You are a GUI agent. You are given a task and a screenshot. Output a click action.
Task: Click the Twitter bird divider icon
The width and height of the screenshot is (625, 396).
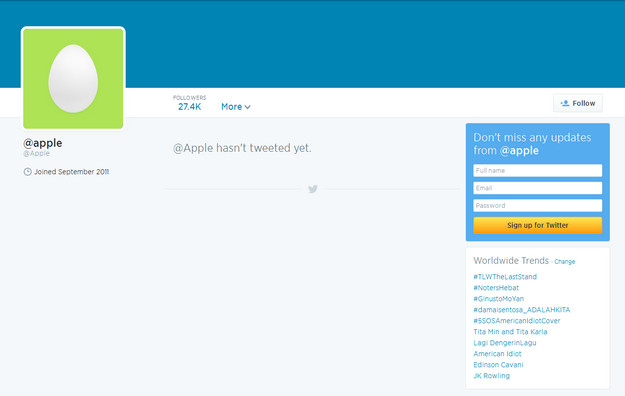pyautogui.click(x=313, y=189)
